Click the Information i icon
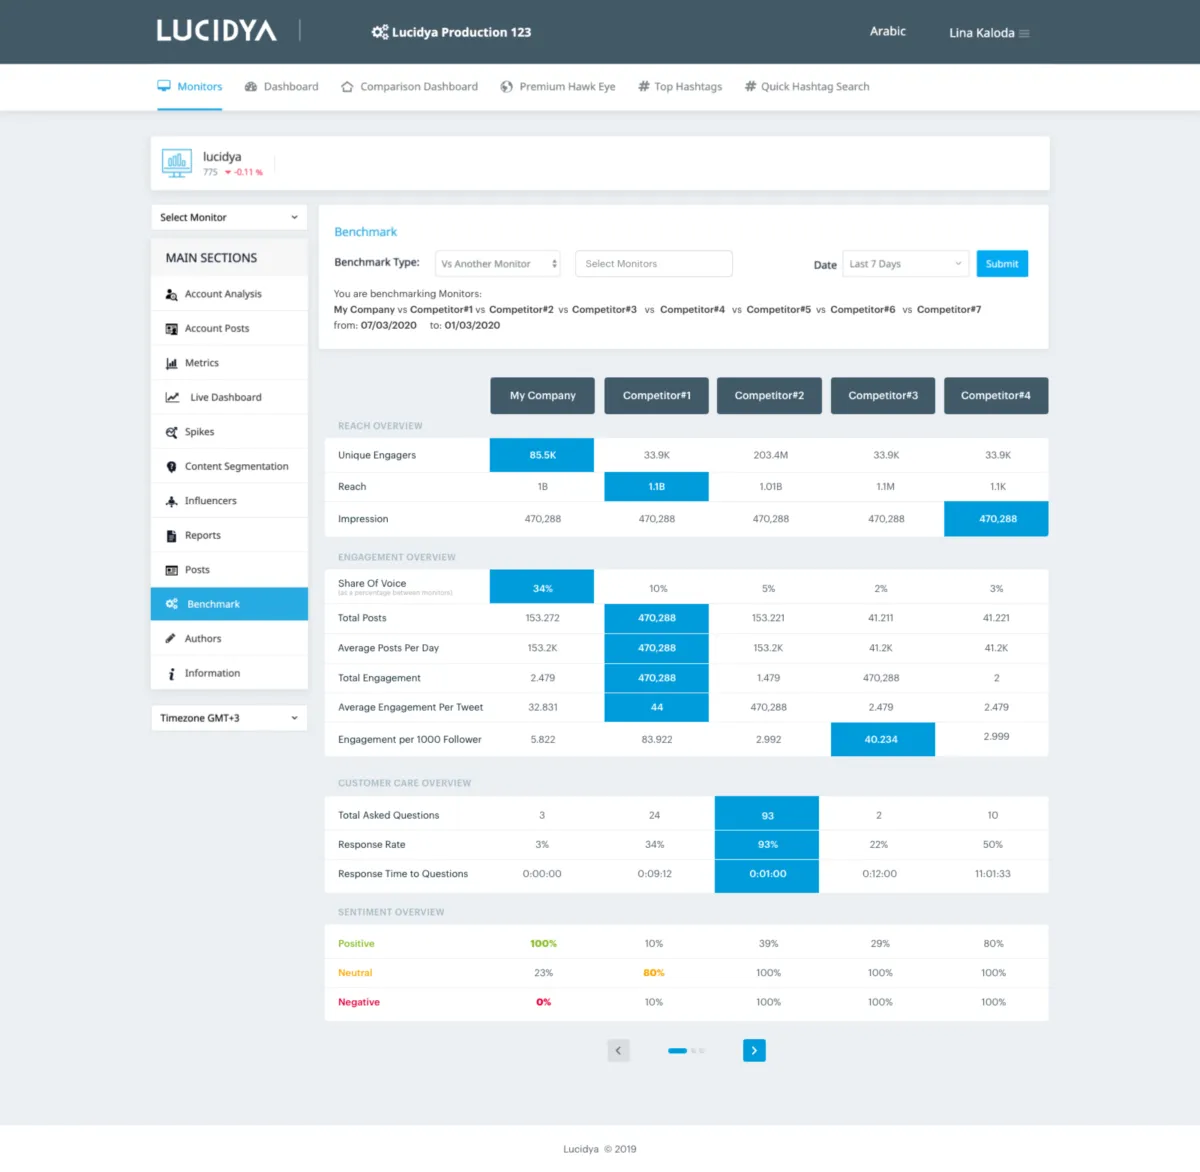Screen dimensions: 1200x1172 (x=171, y=674)
